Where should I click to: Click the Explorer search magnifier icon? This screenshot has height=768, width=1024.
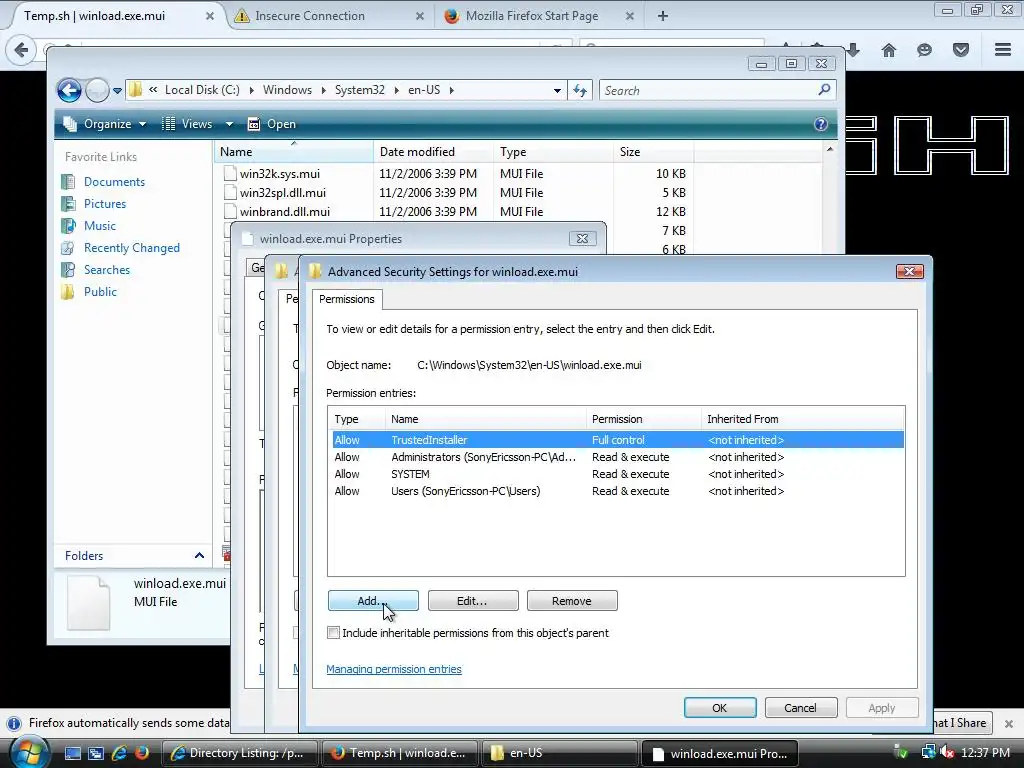(x=825, y=89)
